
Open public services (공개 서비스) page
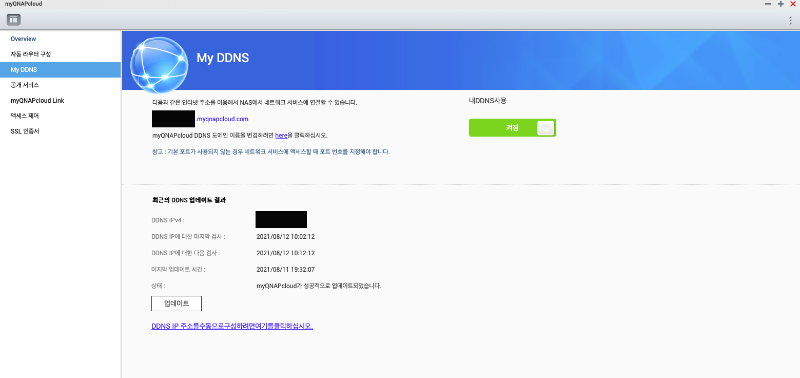point(24,85)
